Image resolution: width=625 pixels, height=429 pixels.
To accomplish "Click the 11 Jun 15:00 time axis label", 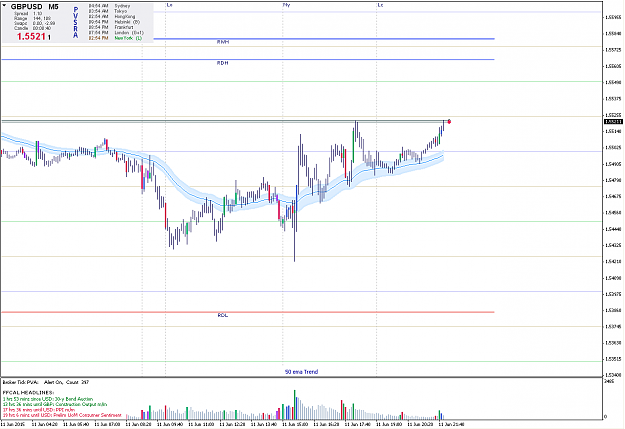I will (295, 424).
